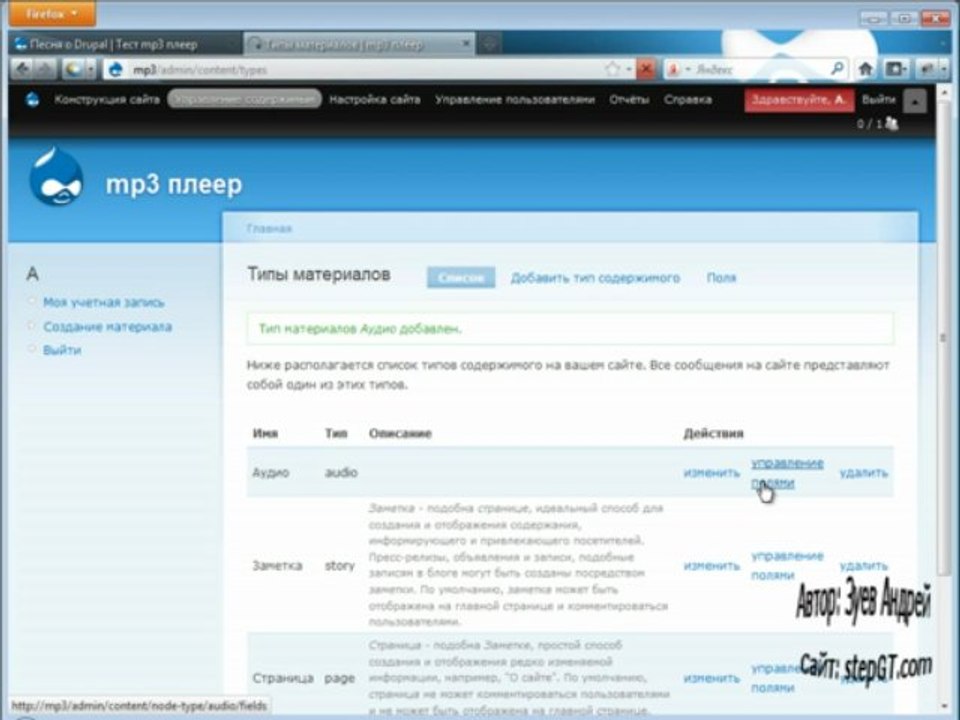Click the 'Описание' column header

[x=400, y=433]
